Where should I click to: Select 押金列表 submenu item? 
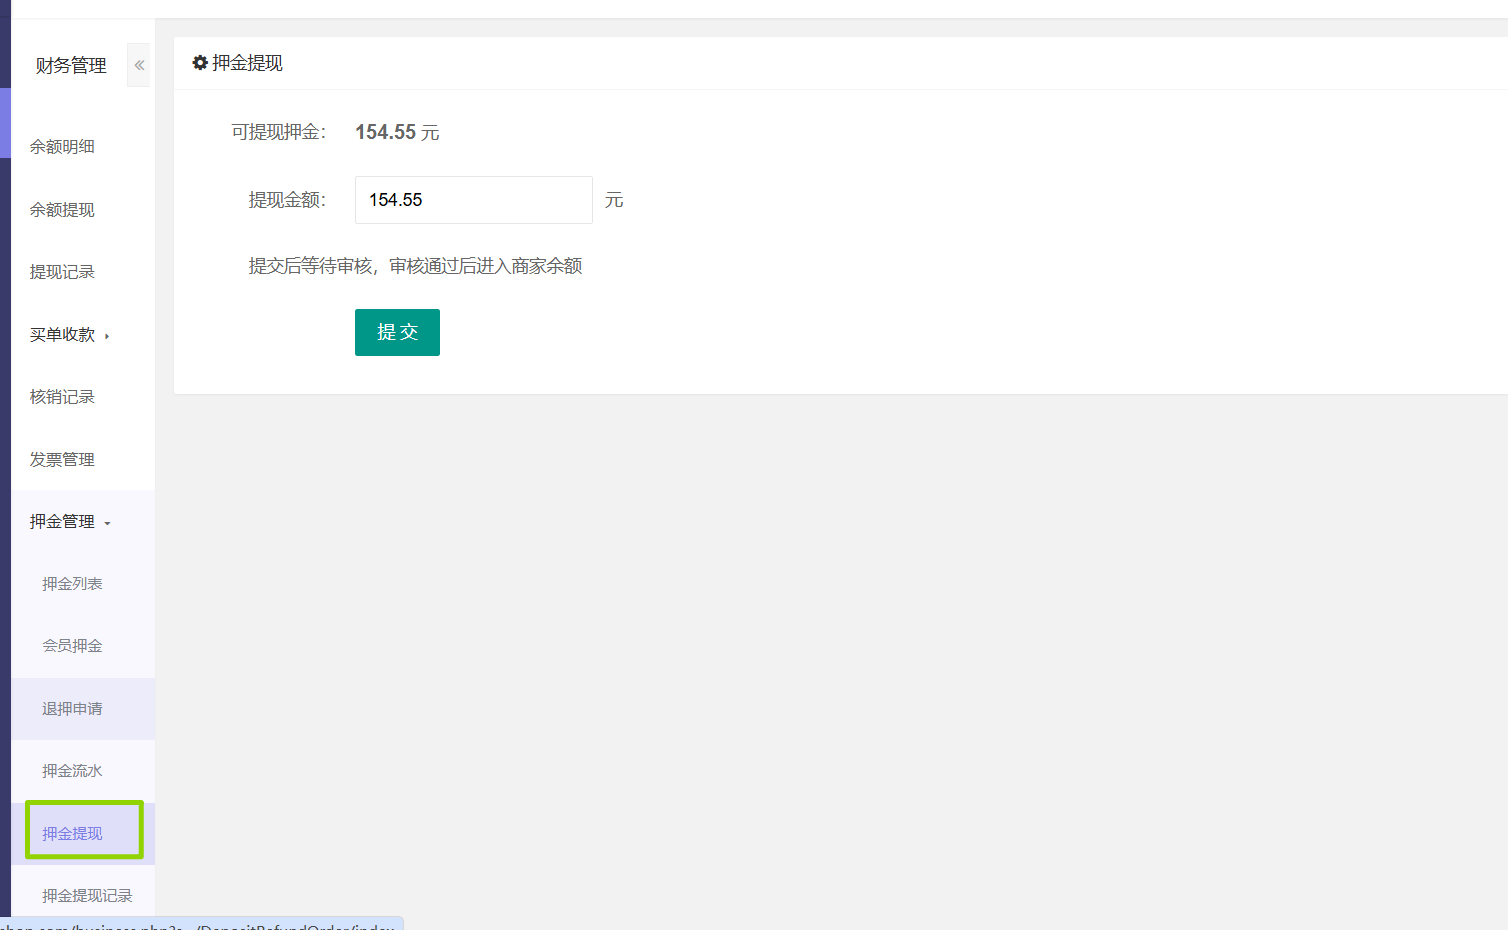pos(72,584)
